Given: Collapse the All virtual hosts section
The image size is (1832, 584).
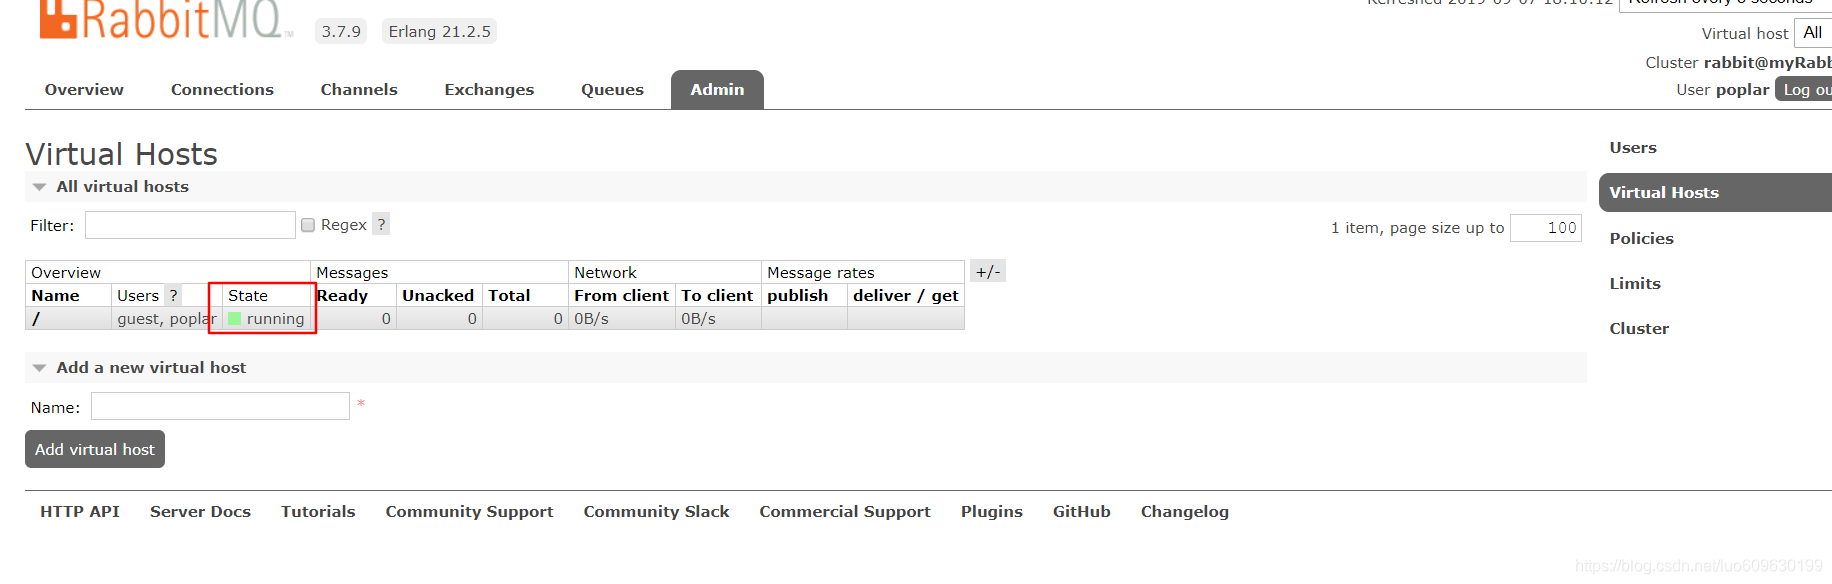Looking at the screenshot, I should coord(39,186).
